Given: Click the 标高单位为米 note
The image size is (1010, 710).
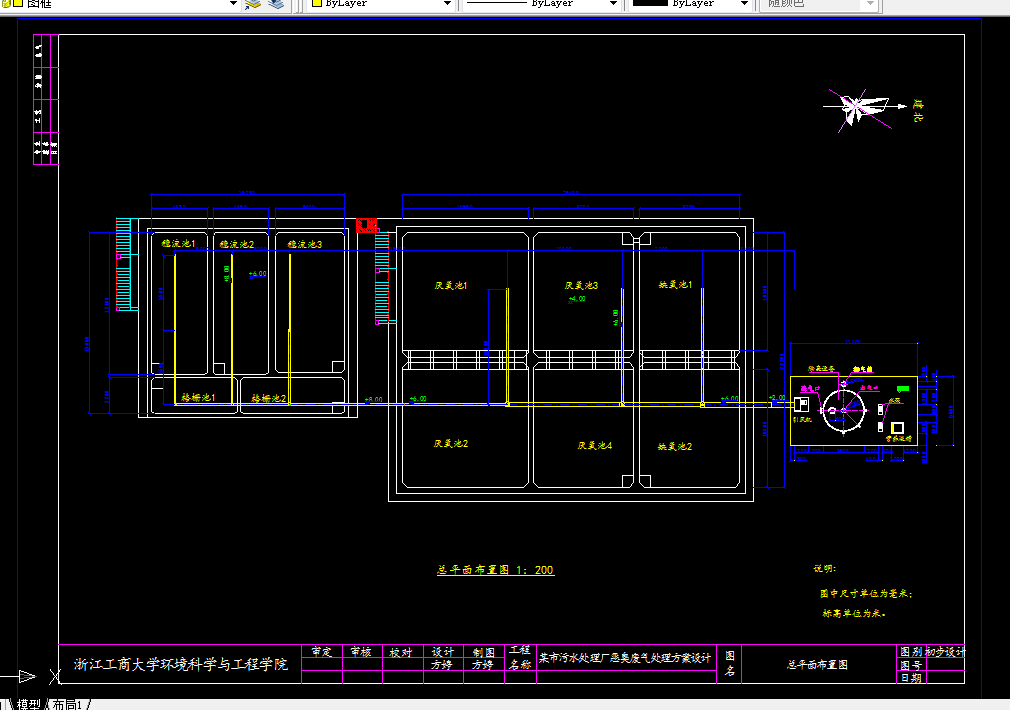Looking at the screenshot, I should point(854,613).
